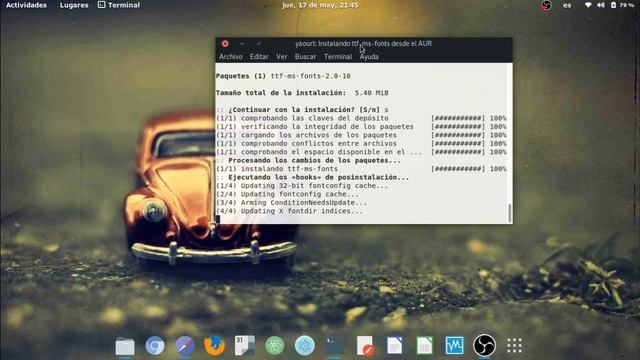This screenshot has height=360, width=640.
Task: Launch Firefox from the dock
Action: pos(215,346)
